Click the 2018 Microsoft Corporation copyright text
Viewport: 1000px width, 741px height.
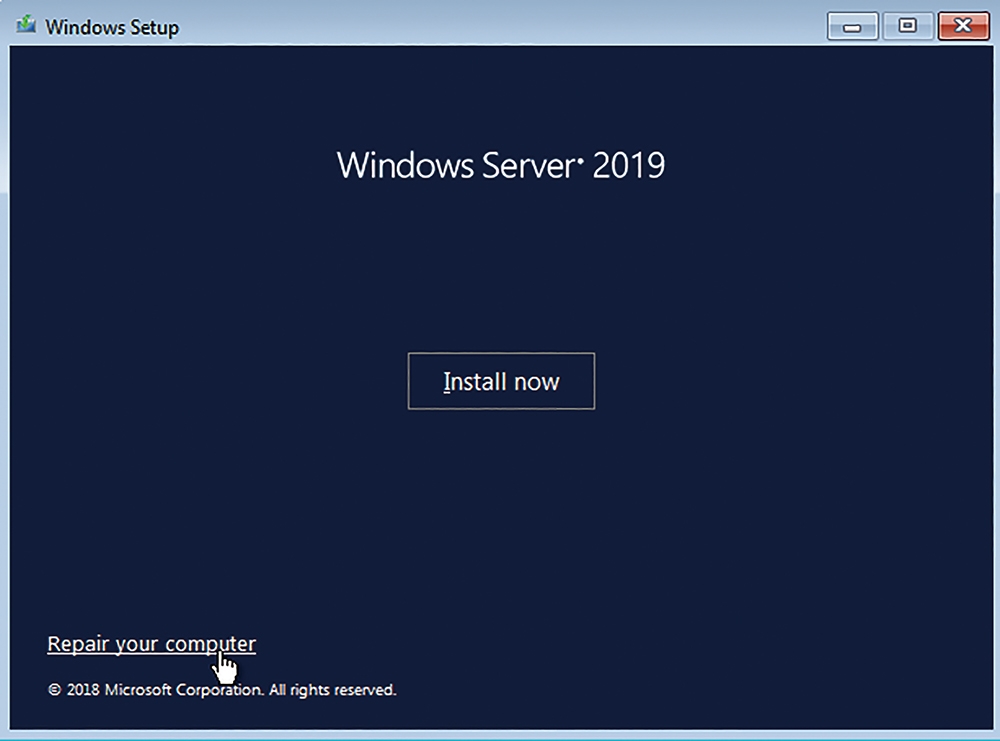[x=223, y=690]
